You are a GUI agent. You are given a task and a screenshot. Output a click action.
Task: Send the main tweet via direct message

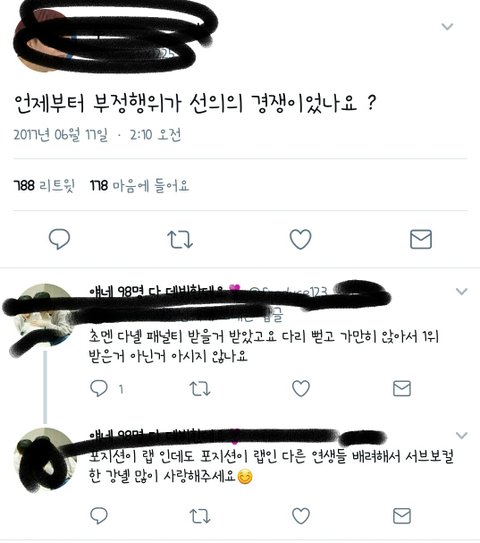coord(421,239)
